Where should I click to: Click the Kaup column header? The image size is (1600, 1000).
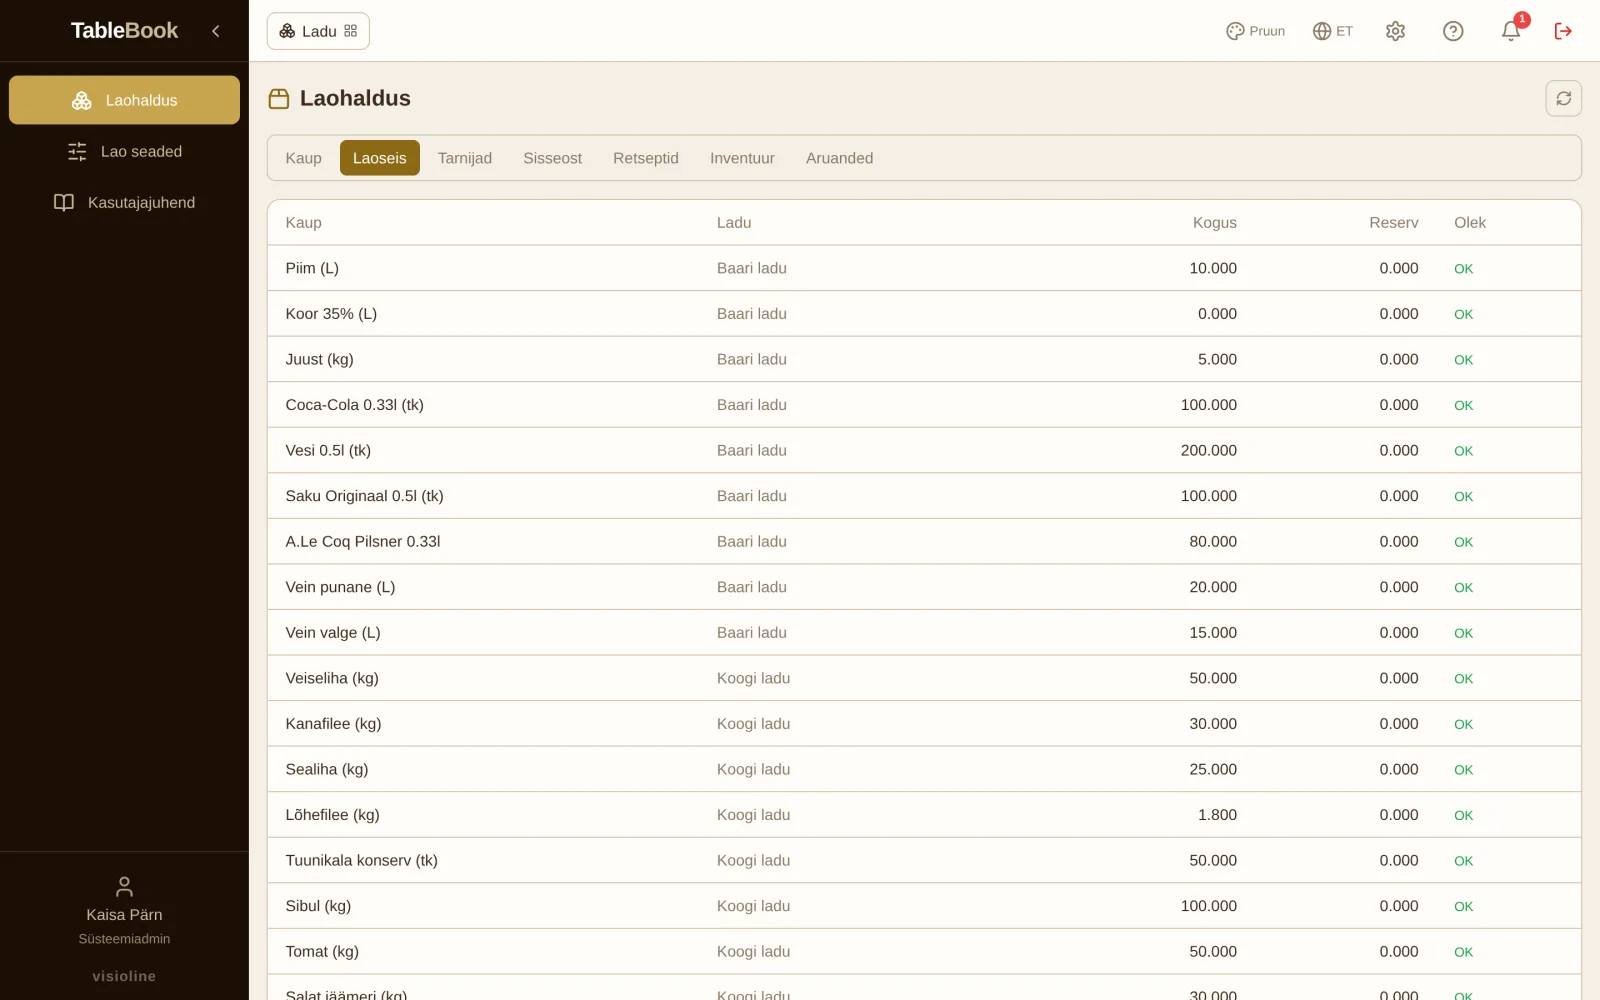tap(303, 222)
